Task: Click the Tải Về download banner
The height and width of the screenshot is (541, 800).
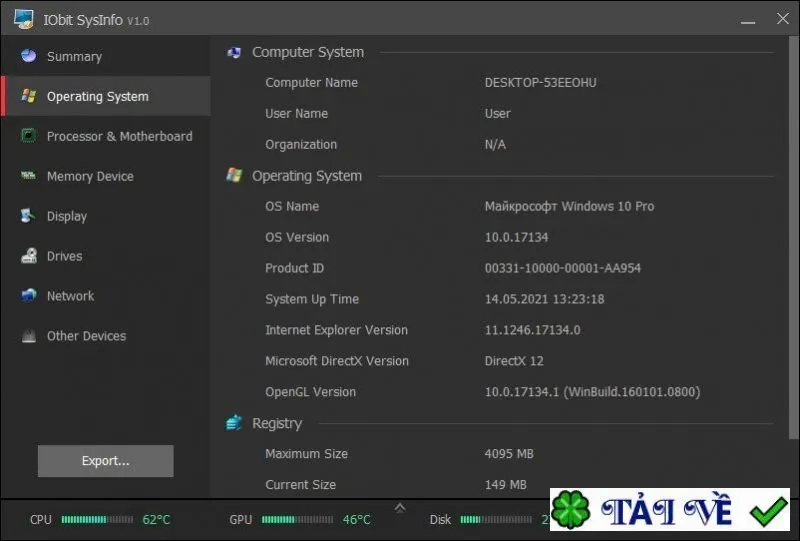Action: click(x=670, y=509)
